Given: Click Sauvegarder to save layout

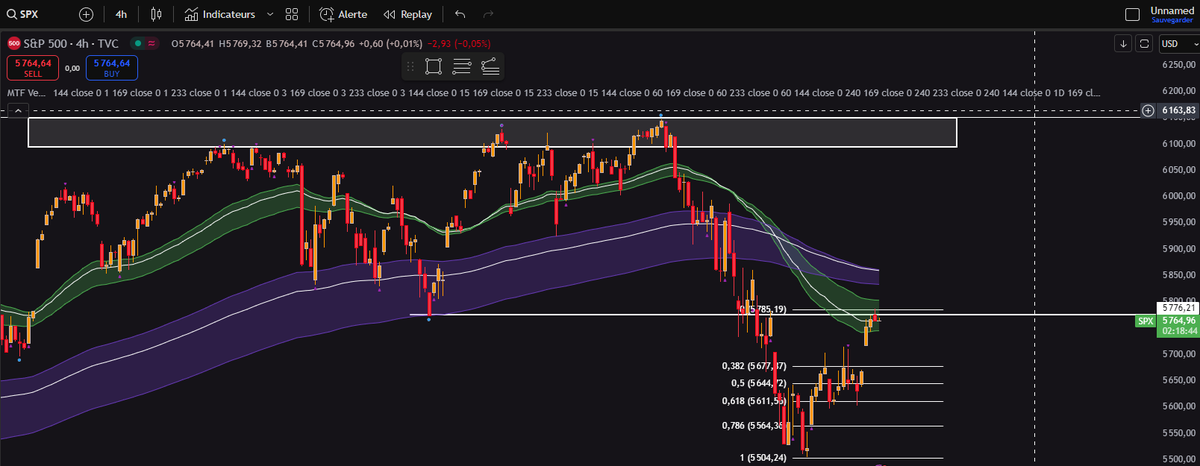Looking at the screenshot, I should point(1172,20).
